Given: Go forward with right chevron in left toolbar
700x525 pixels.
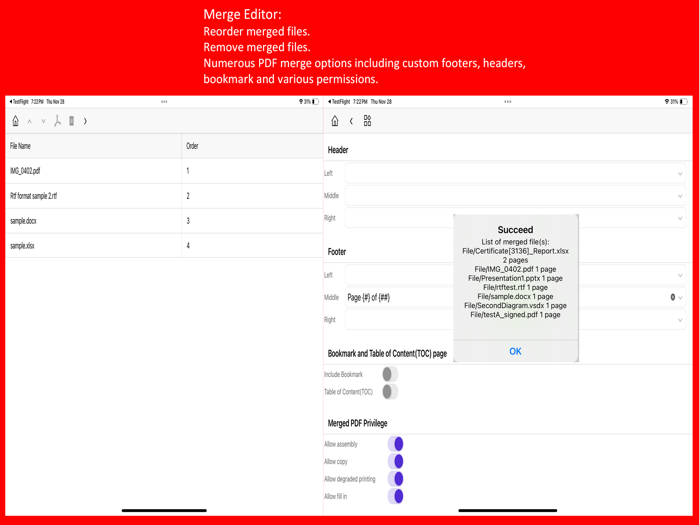Looking at the screenshot, I should [85, 121].
